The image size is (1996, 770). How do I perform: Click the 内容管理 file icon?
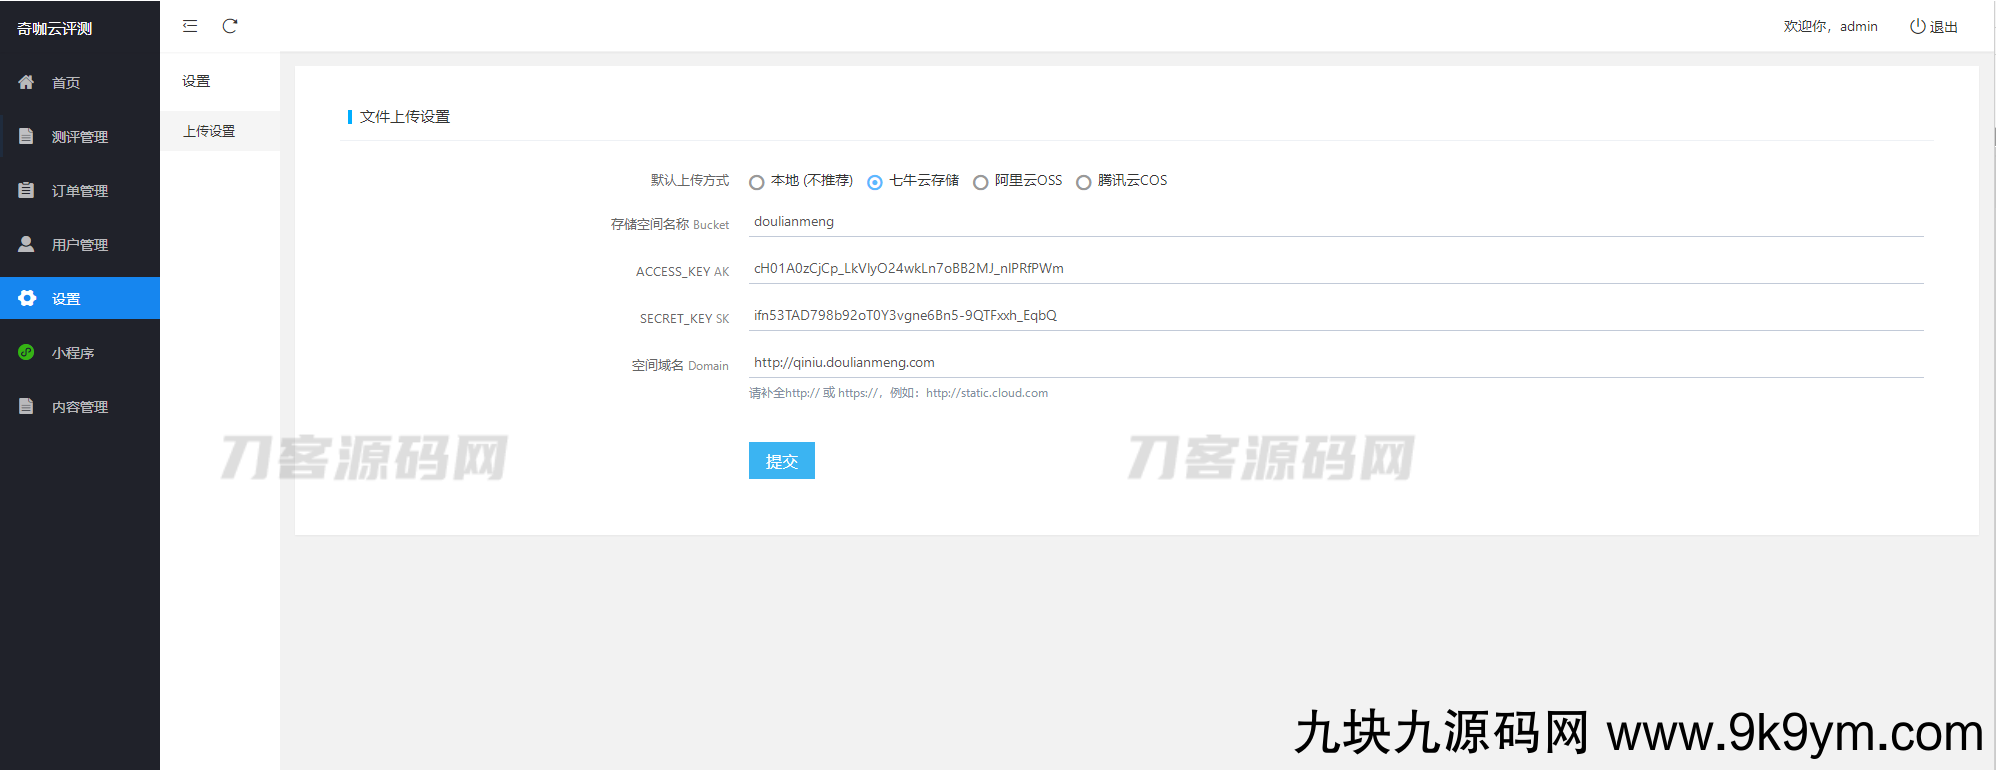pos(27,406)
